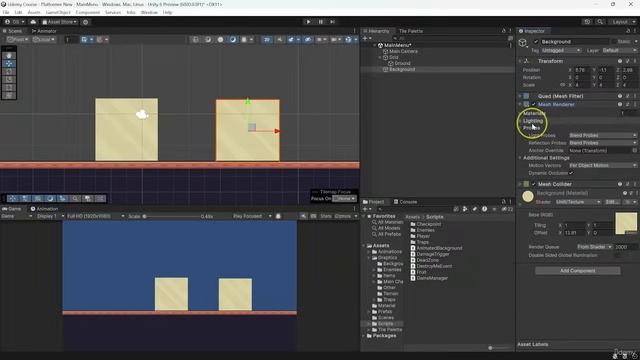Open Full HD resolution dropdown

(x=96, y=216)
